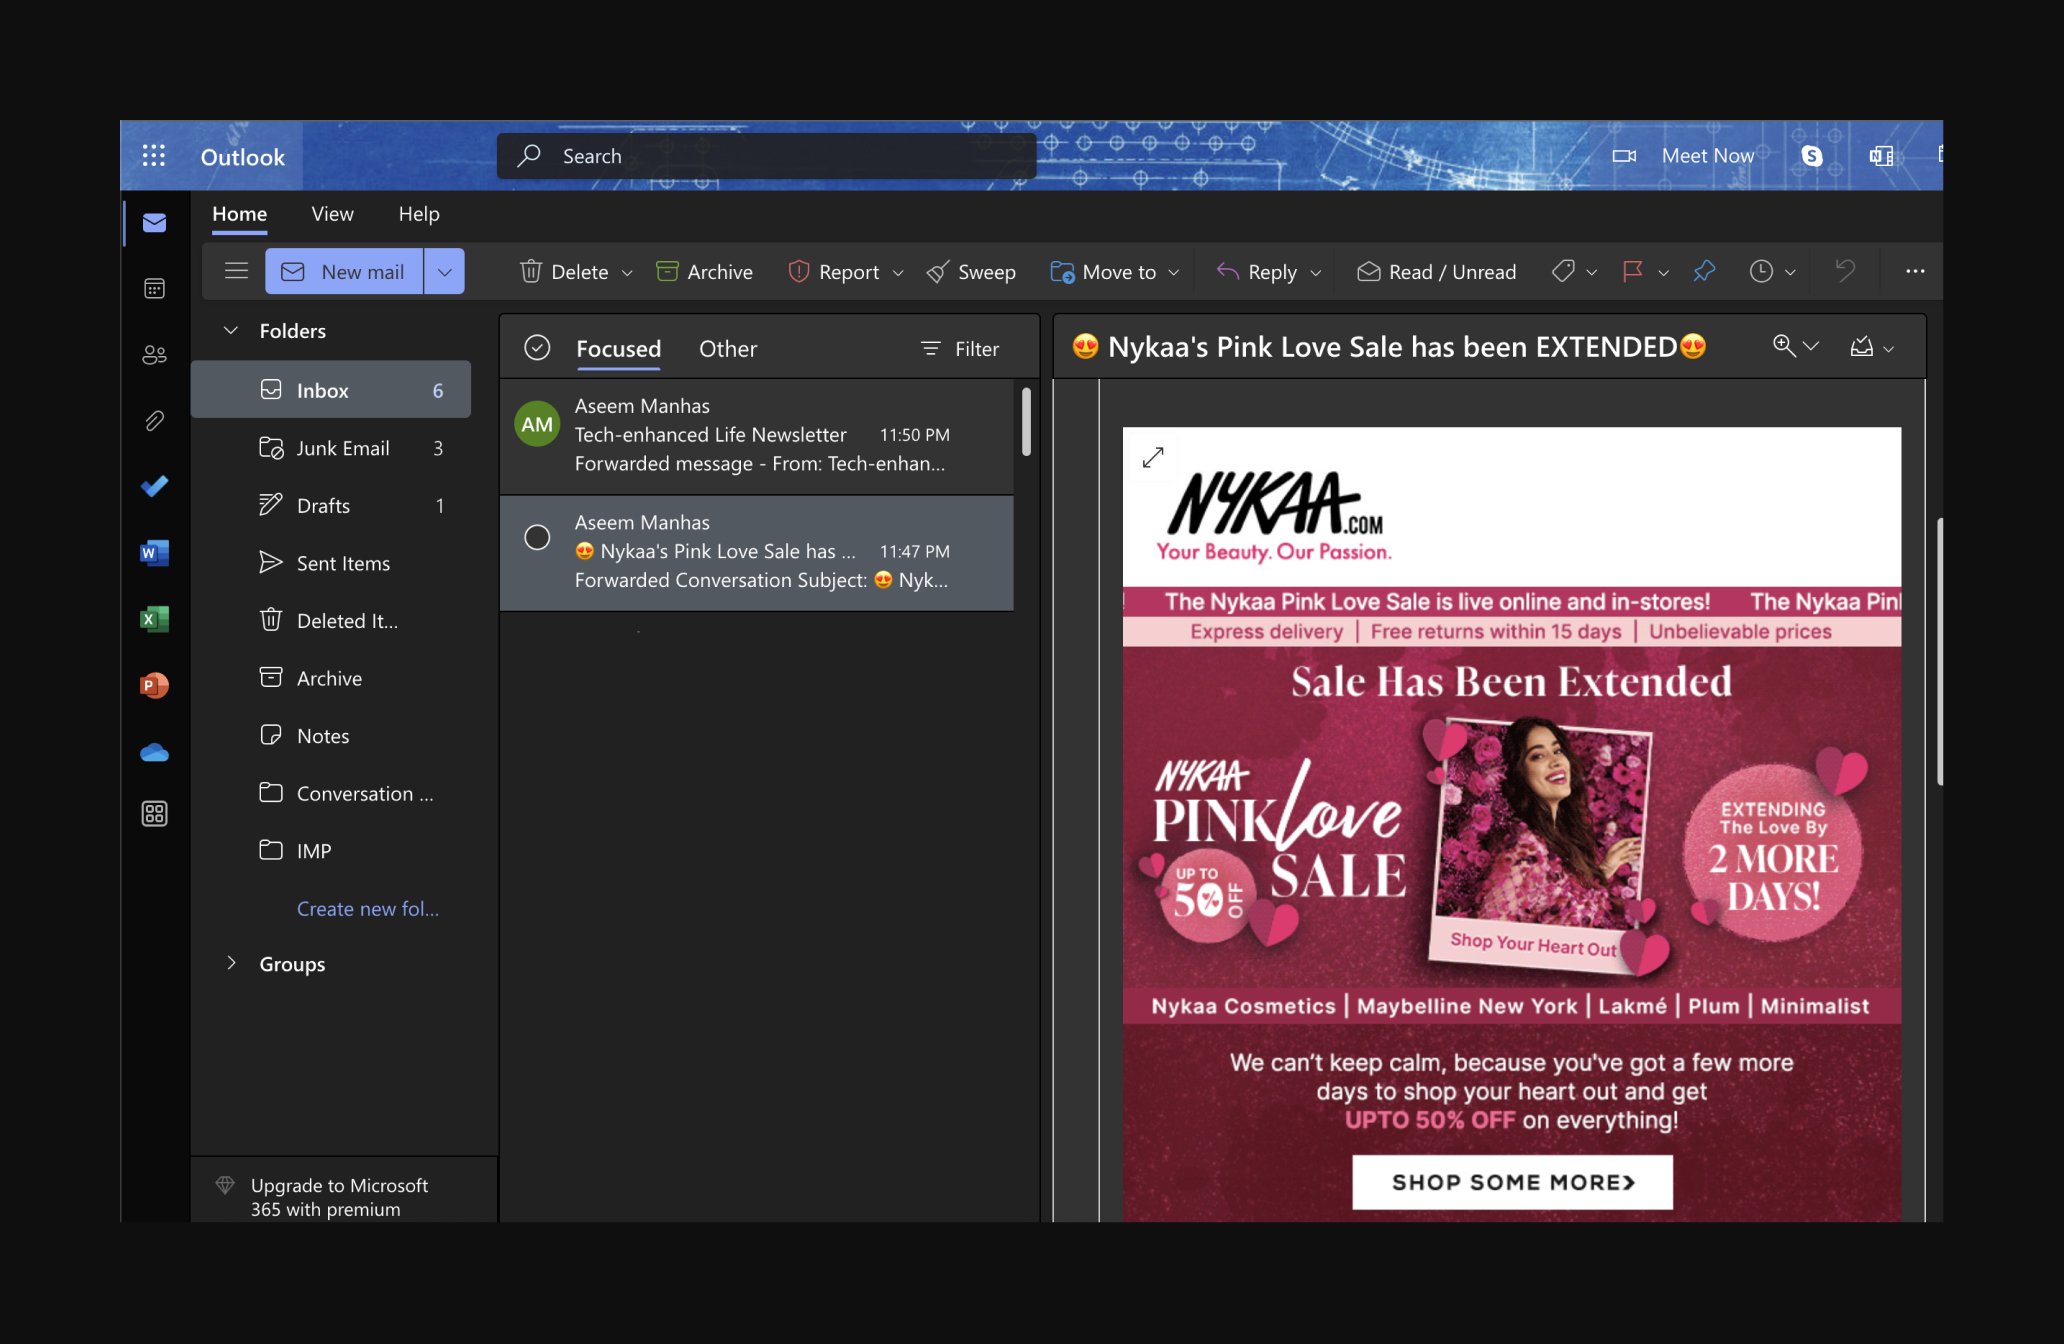2064x1344 pixels.
Task: Click the Create new folder link
Action: (x=367, y=908)
